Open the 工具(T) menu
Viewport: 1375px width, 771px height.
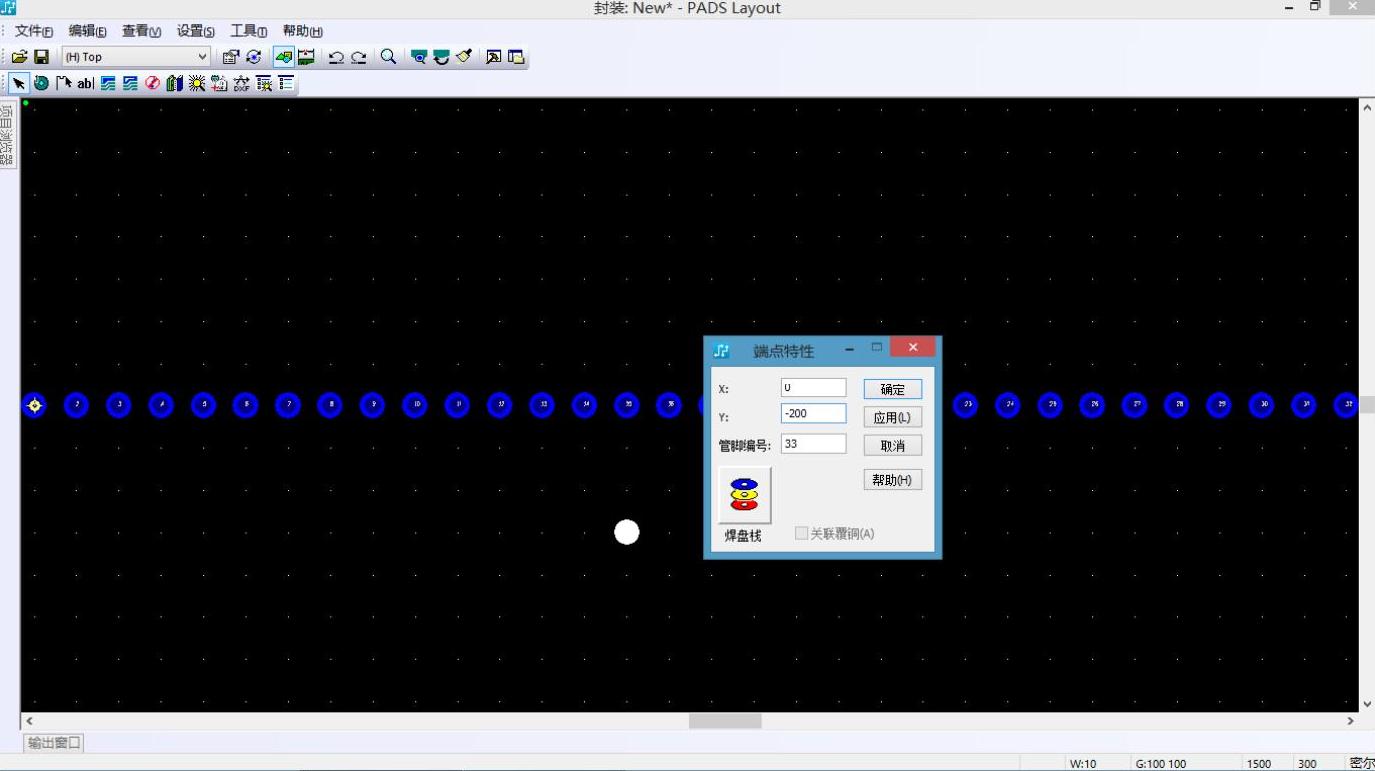[248, 31]
